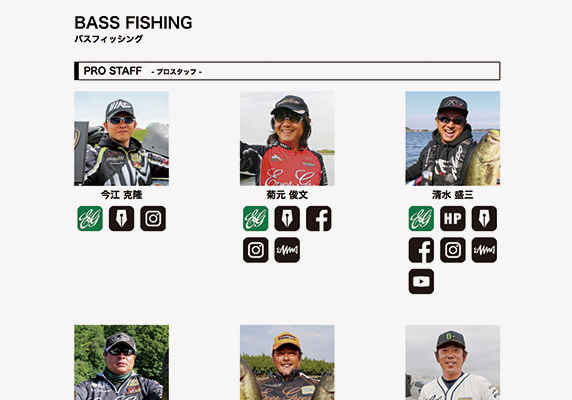Open 清水 盛三's HP homepage icon
Image resolution: width=572 pixels, height=400 pixels.
[453, 218]
